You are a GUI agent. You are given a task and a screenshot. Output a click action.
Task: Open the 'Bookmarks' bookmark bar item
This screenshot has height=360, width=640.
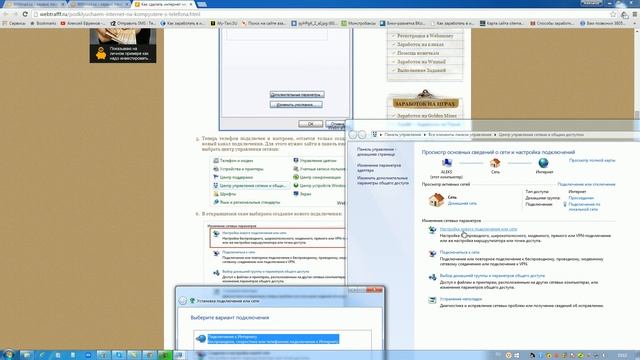tap(43, 23)
